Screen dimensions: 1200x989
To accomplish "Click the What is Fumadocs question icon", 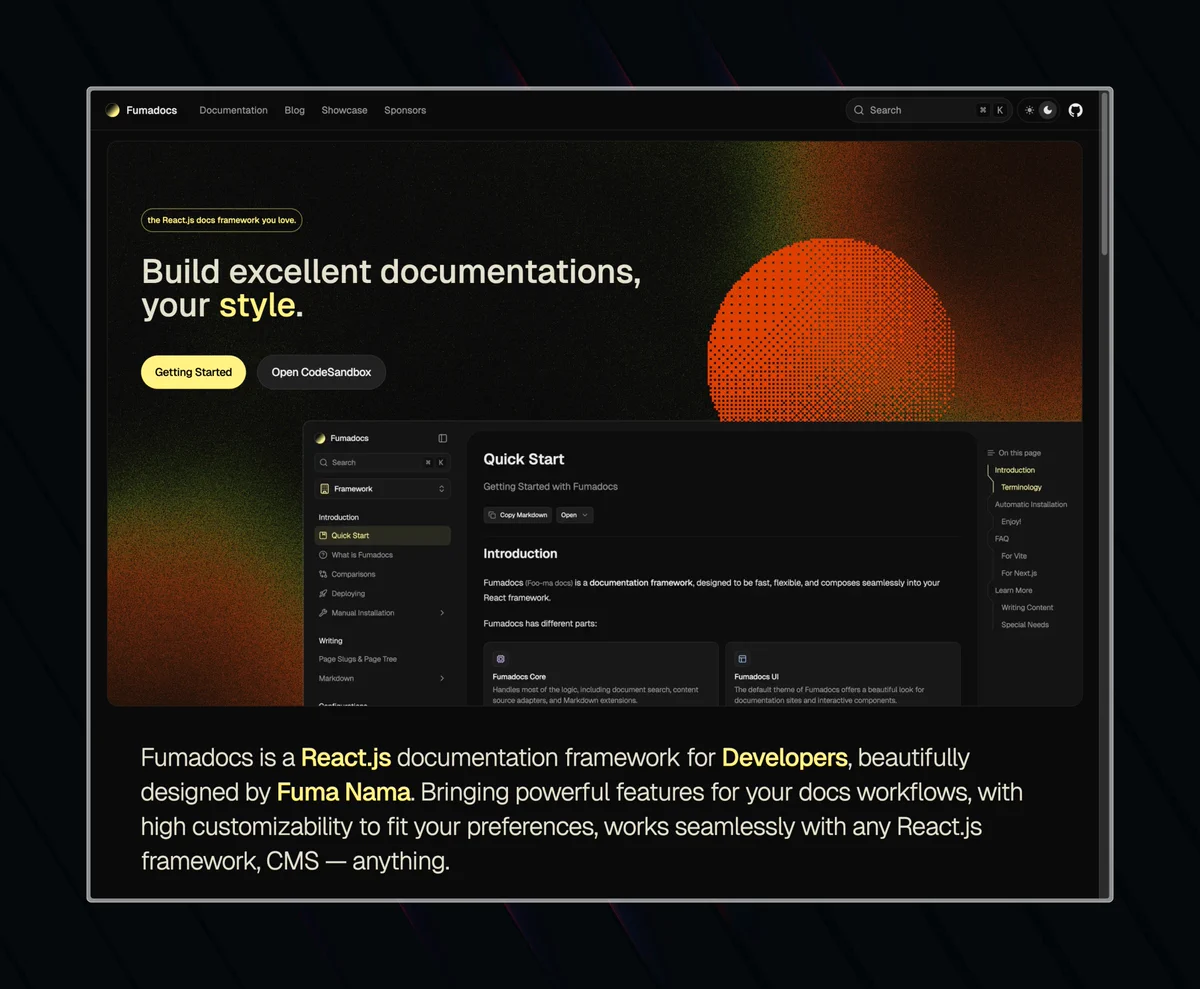I will [x=323, y=555].
